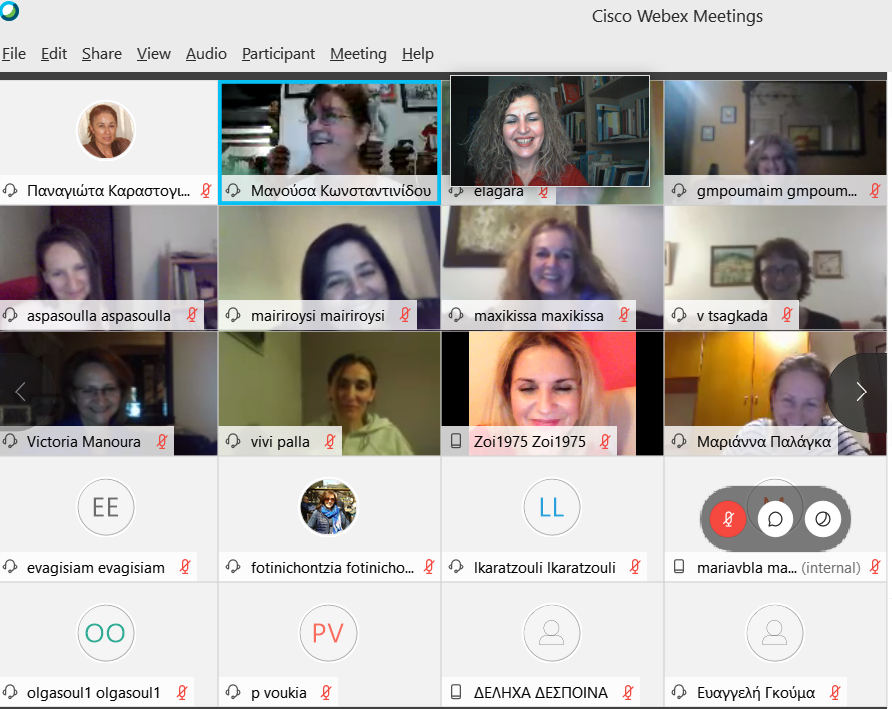The image size is (892, 709).
Task: Click the device icon beside ΔΕΛΗΧΑ ΔΕΣΠΟΙΝΑ
Action: 456,692
